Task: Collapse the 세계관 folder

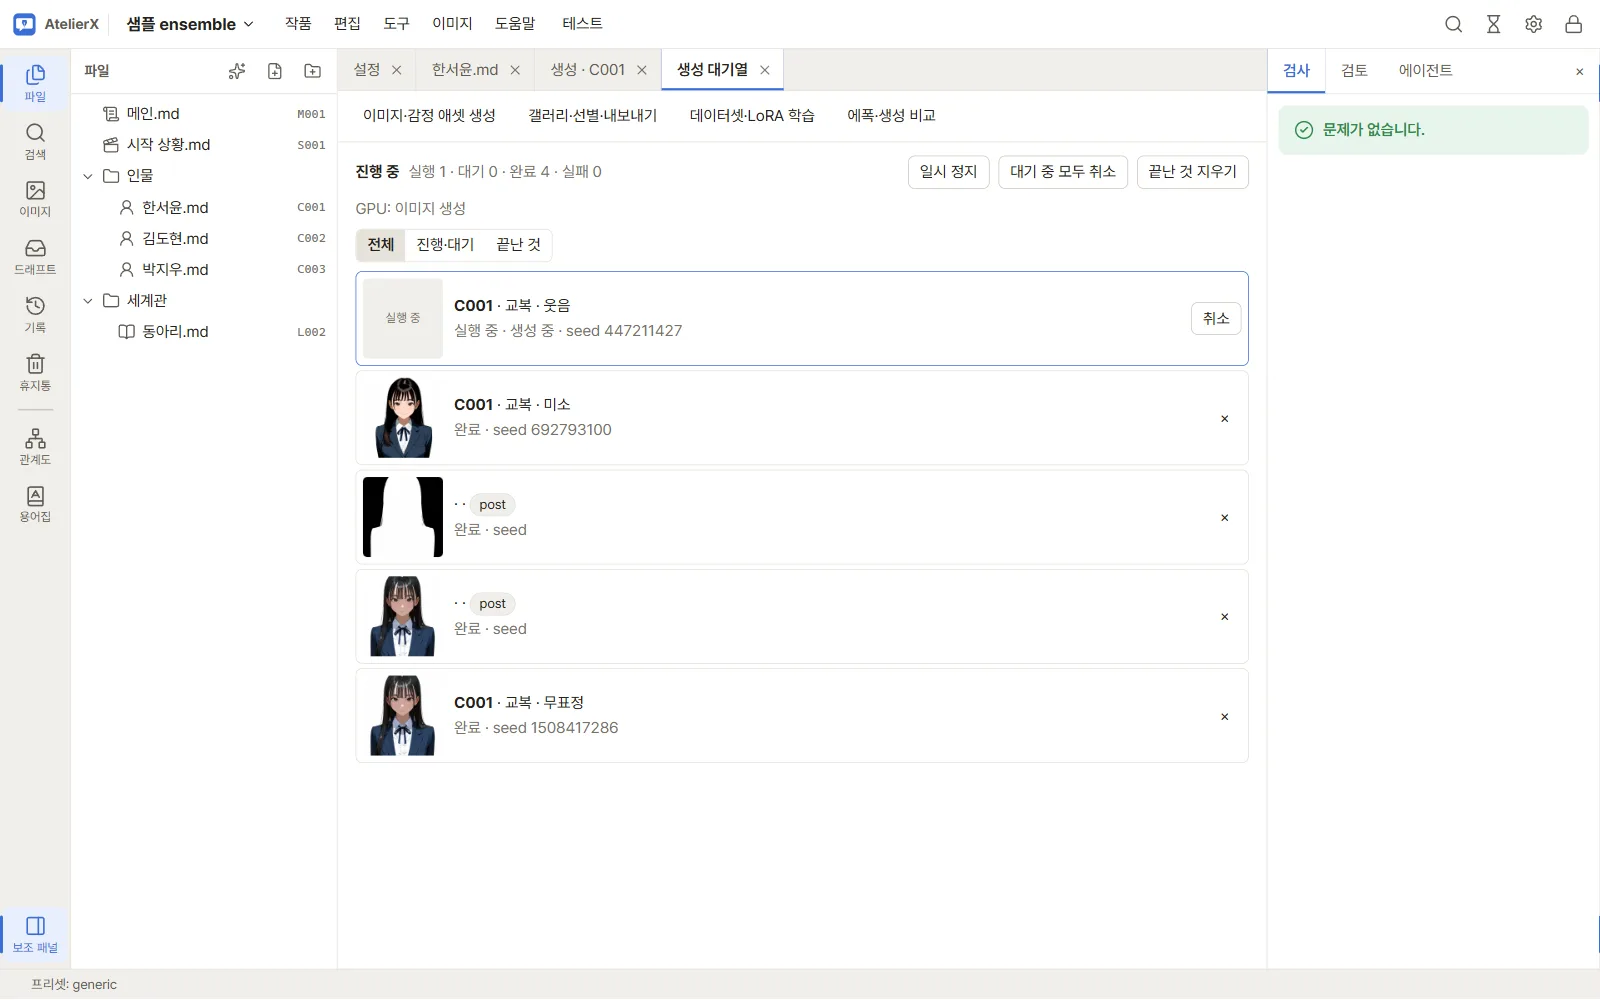Action: click(88, 301)
